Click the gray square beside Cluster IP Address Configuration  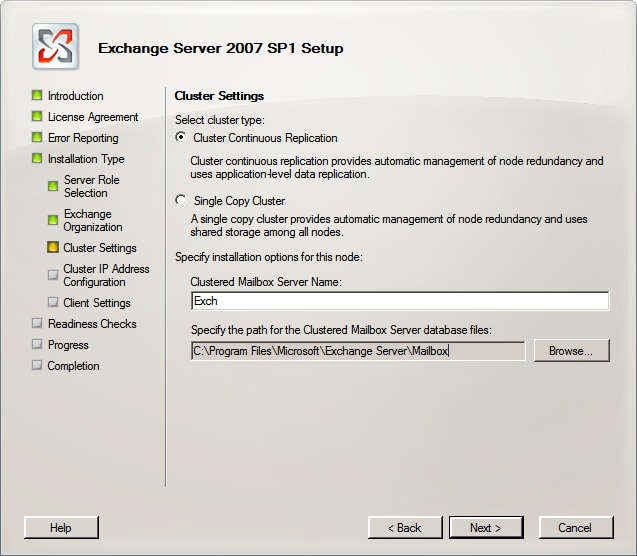click(x=53, y=275)
